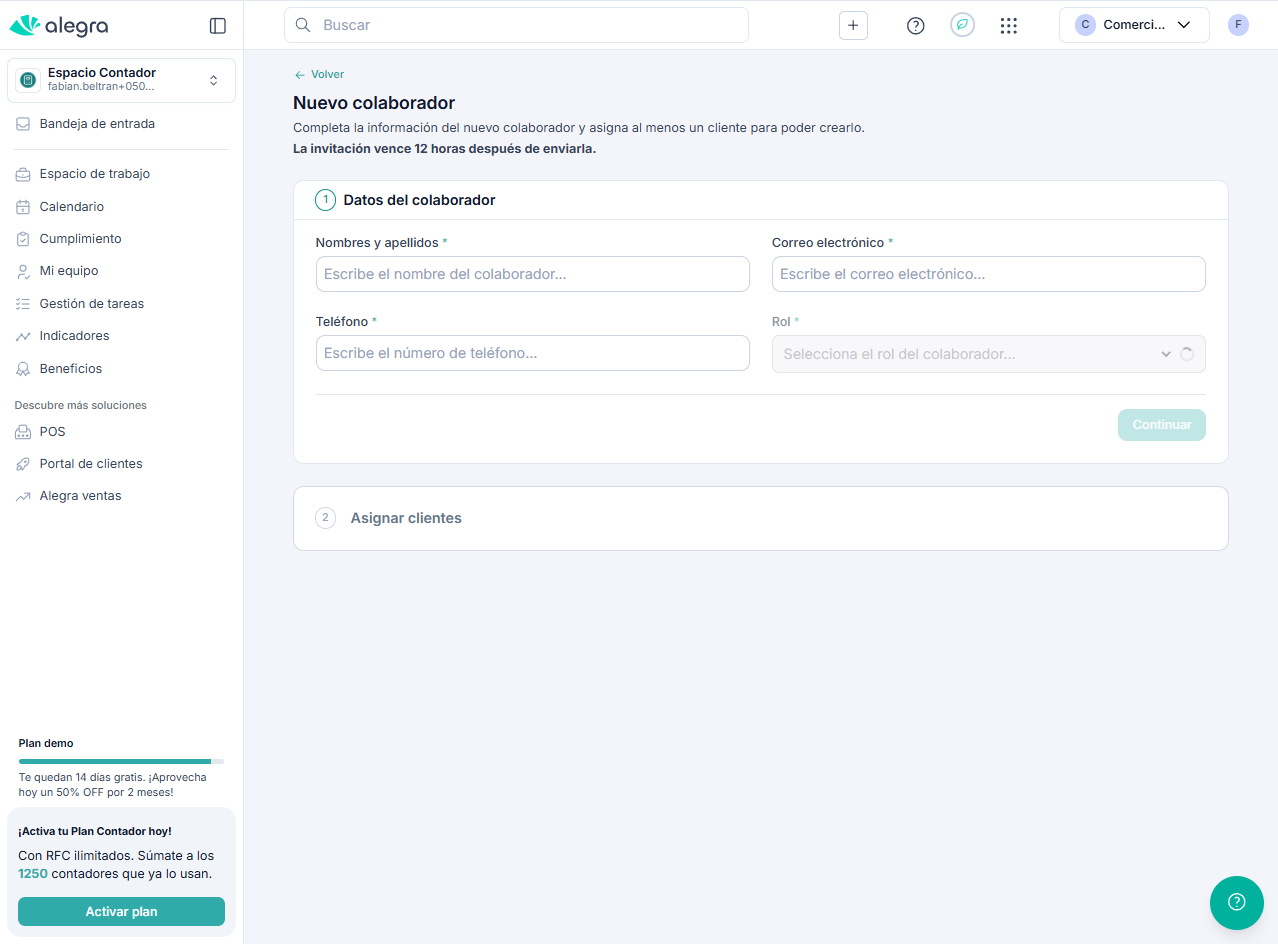Image resolution: width=1278 pixels, height=944 pixels.
Task: Click the user avatar F icon
Action: [1238, 25]
